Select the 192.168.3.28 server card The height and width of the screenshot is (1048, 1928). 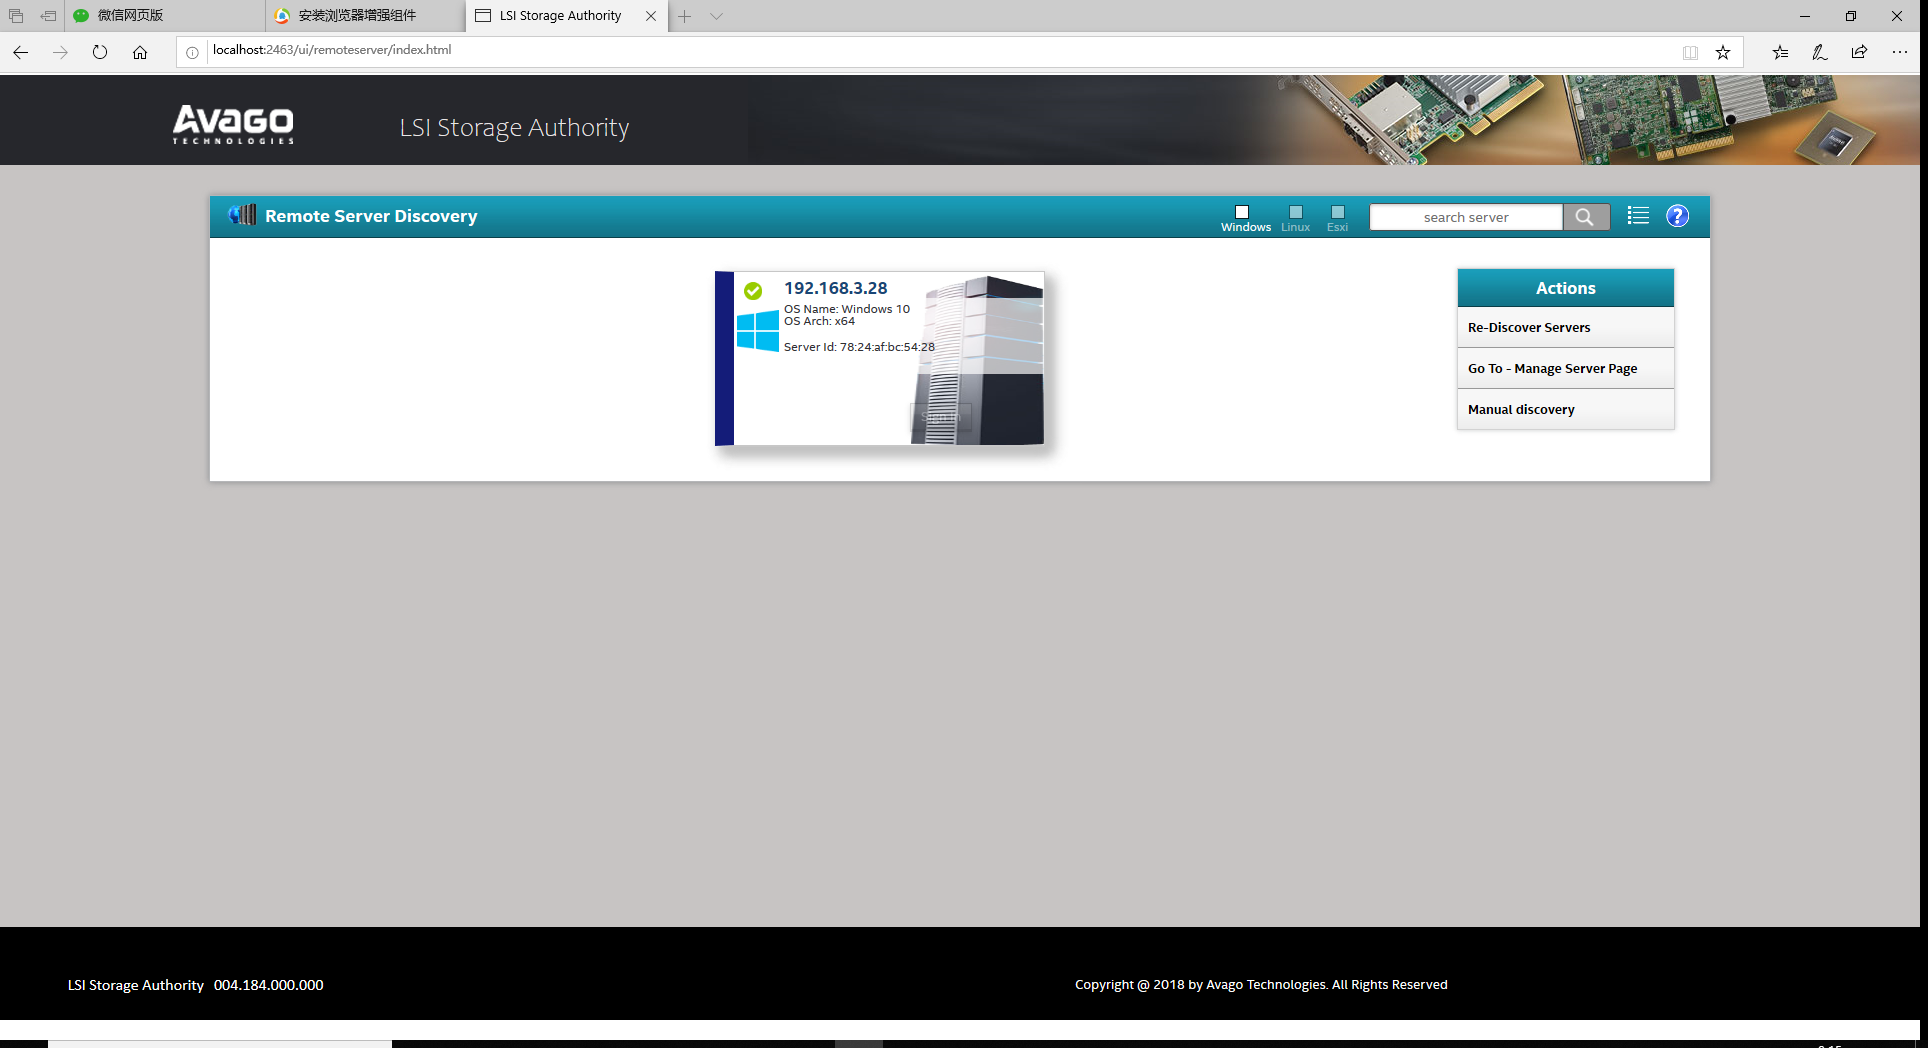point(880,358)
